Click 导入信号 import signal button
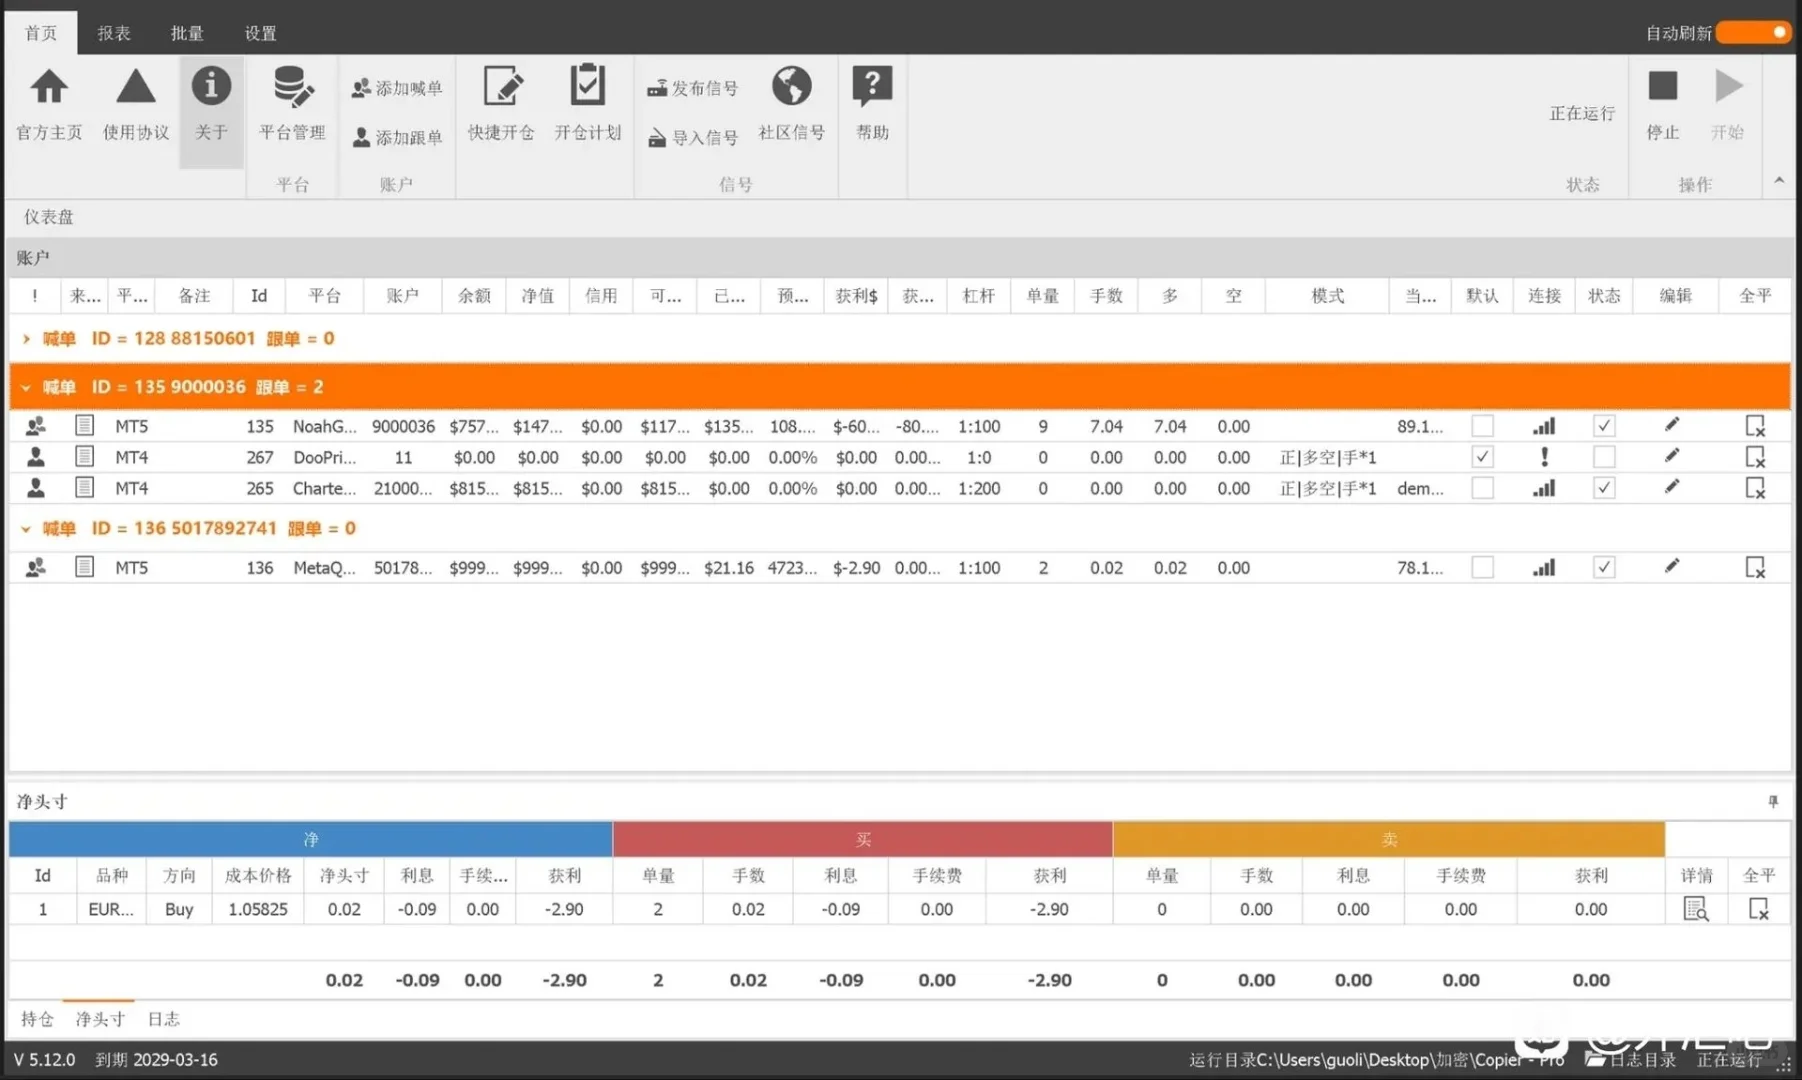Screen dimensions: 1802x1080 [x=693, y=137]
